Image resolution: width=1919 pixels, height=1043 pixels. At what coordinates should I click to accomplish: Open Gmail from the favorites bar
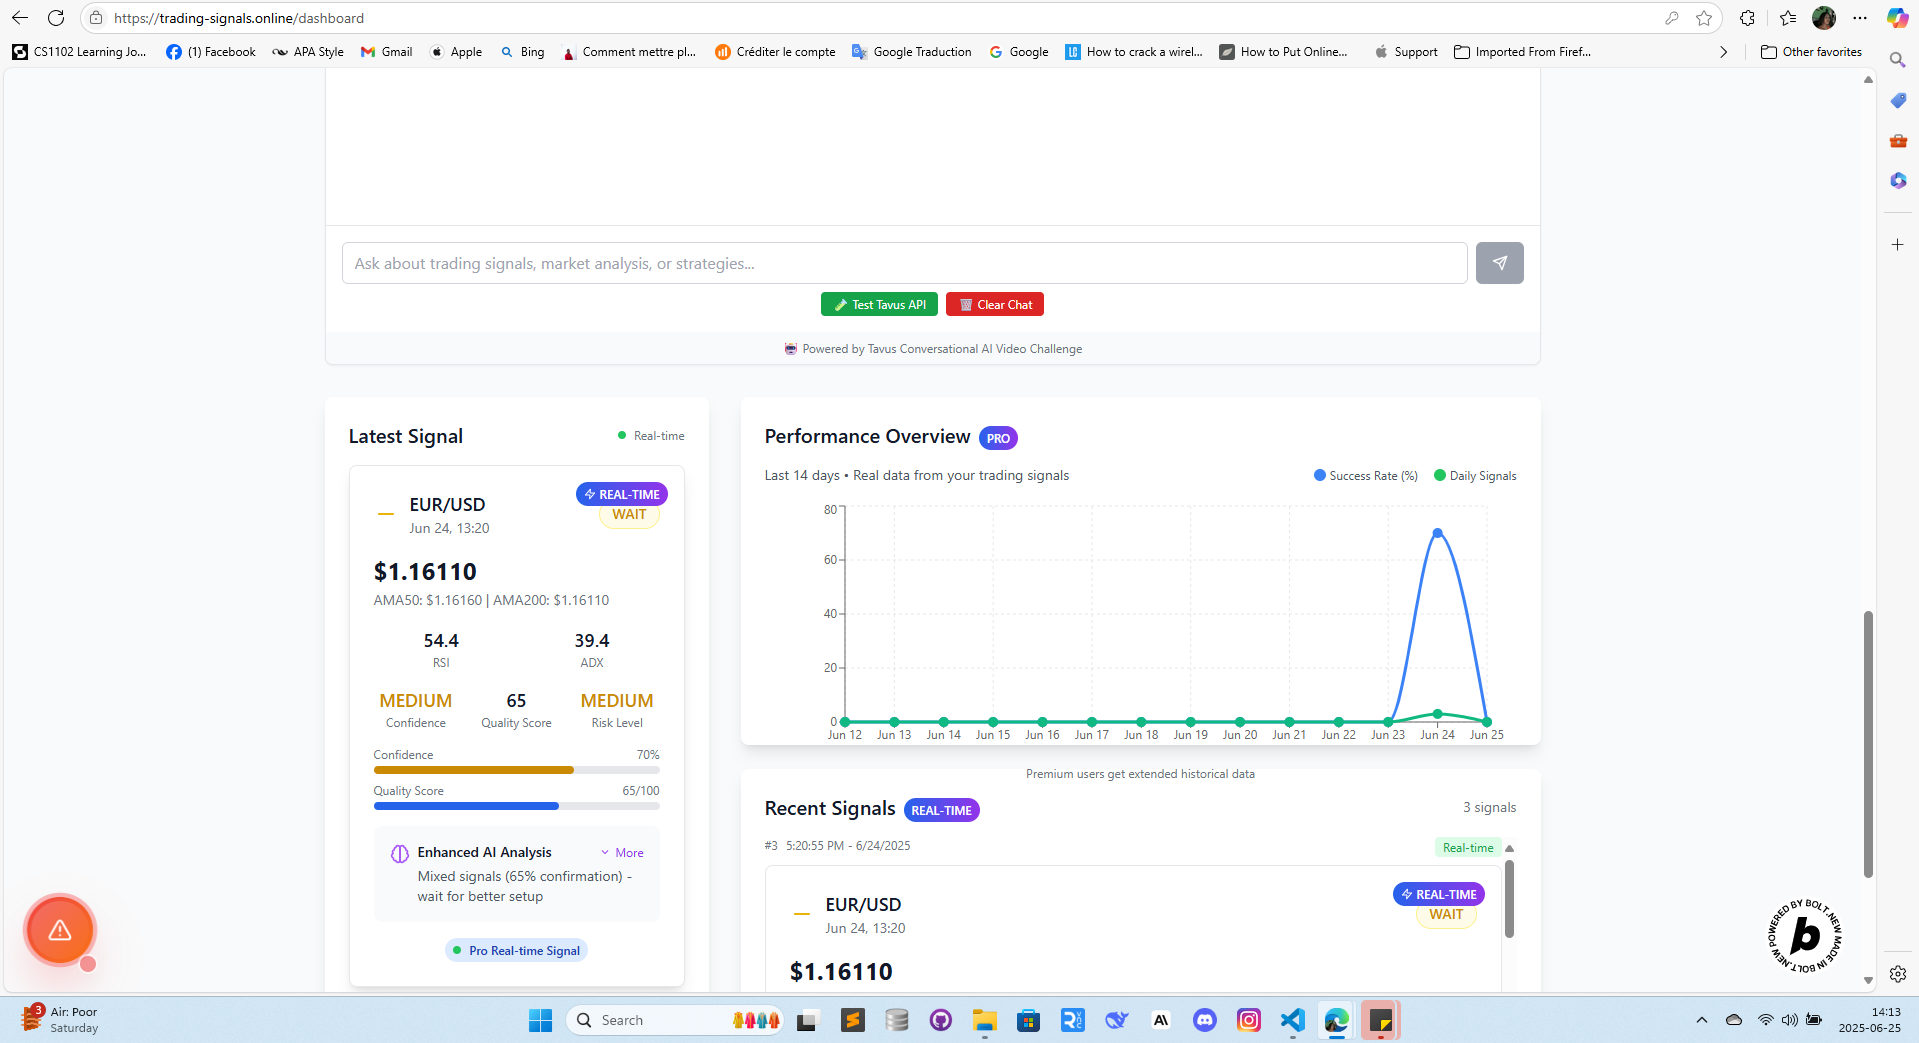pos(386,51)
